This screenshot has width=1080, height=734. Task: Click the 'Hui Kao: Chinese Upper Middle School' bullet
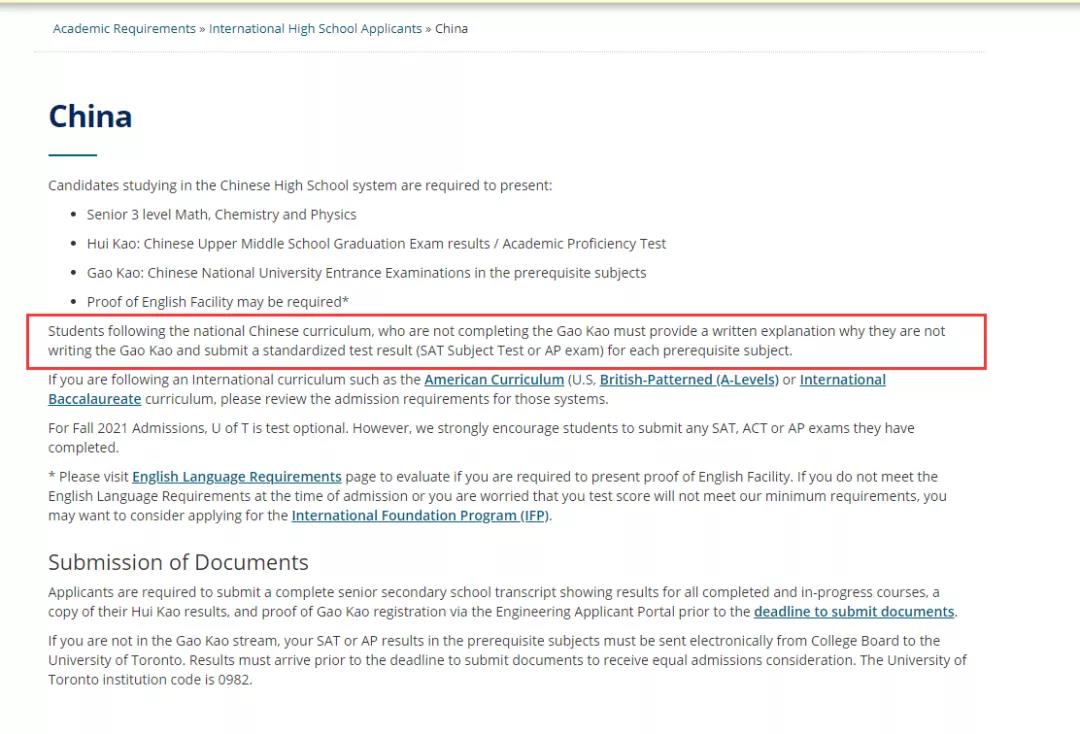coord(376,243)
